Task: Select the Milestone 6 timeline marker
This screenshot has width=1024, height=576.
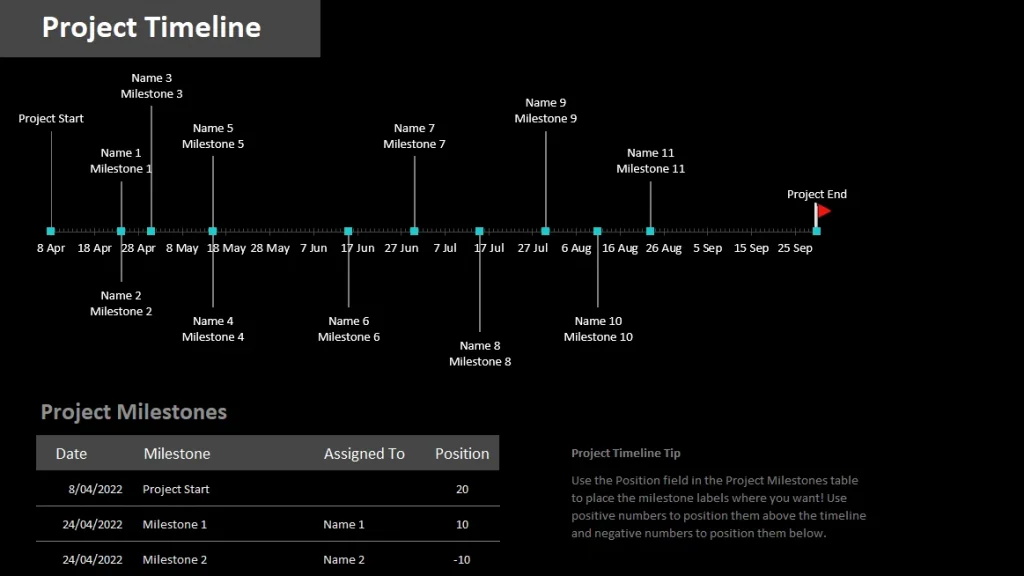Action: point(348,231)
